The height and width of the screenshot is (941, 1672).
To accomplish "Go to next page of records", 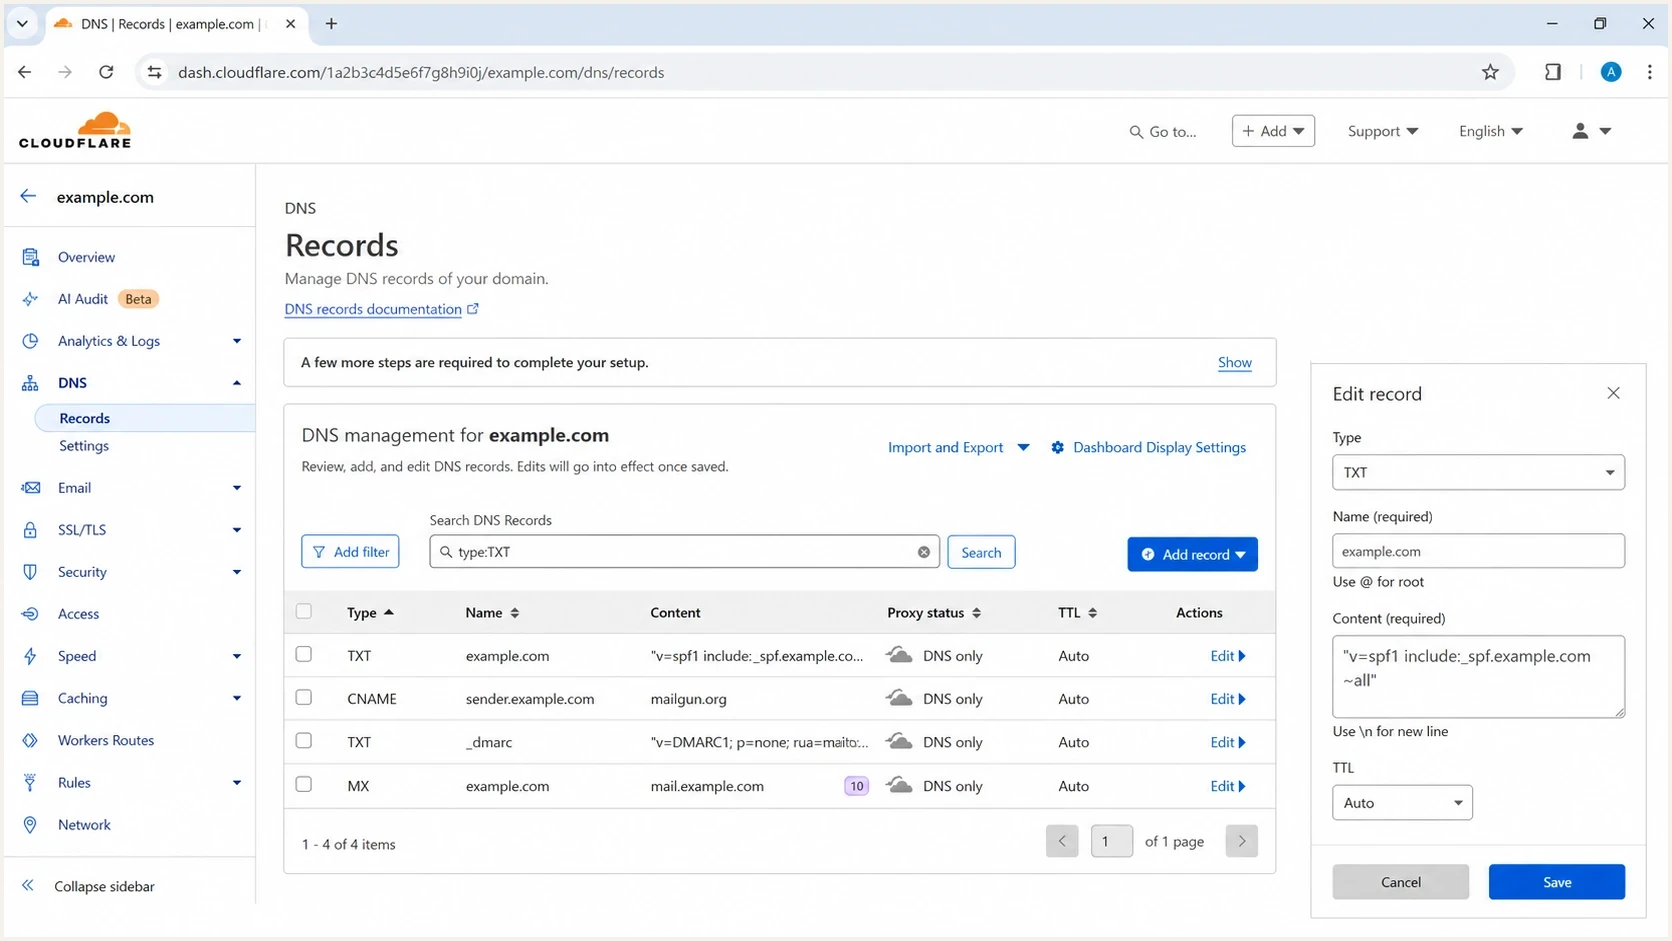I will (1241, 841).
